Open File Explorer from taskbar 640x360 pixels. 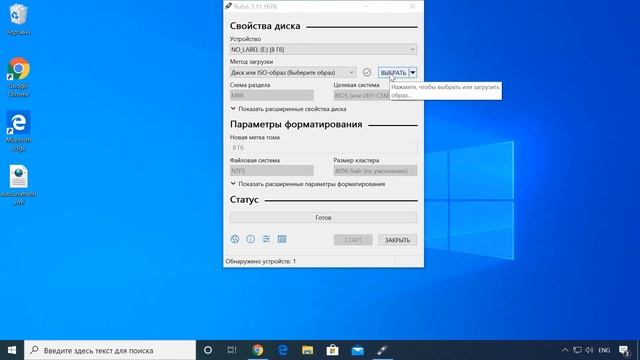point(307,350)
